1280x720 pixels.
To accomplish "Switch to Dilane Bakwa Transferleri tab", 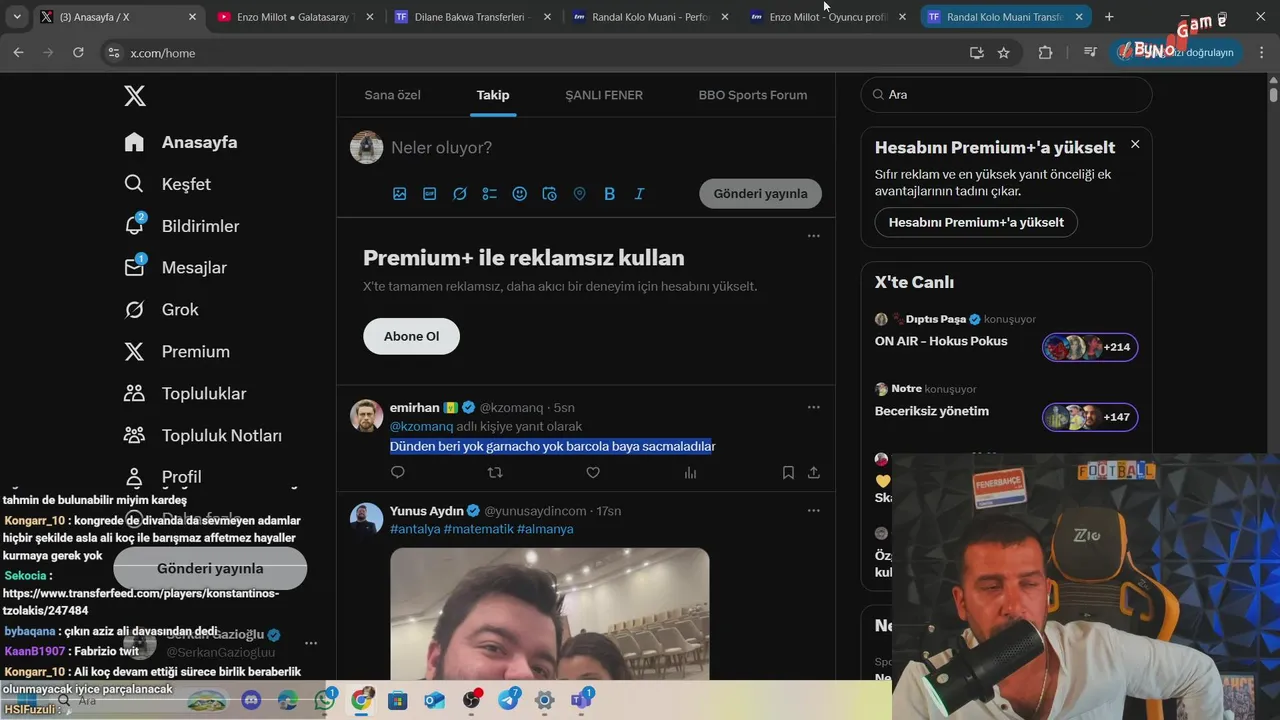I will pos(472,17).
